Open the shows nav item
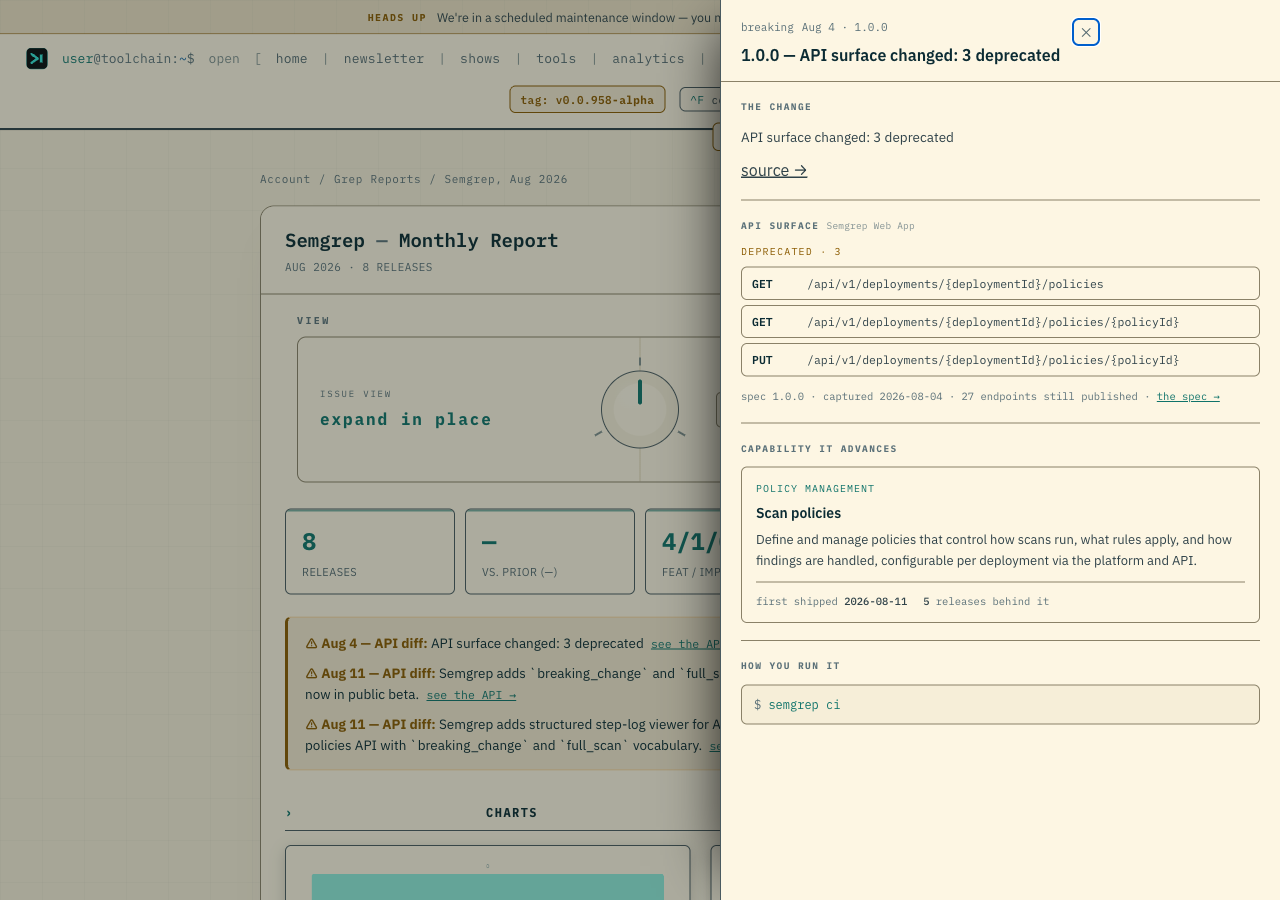 coord(480,58)
